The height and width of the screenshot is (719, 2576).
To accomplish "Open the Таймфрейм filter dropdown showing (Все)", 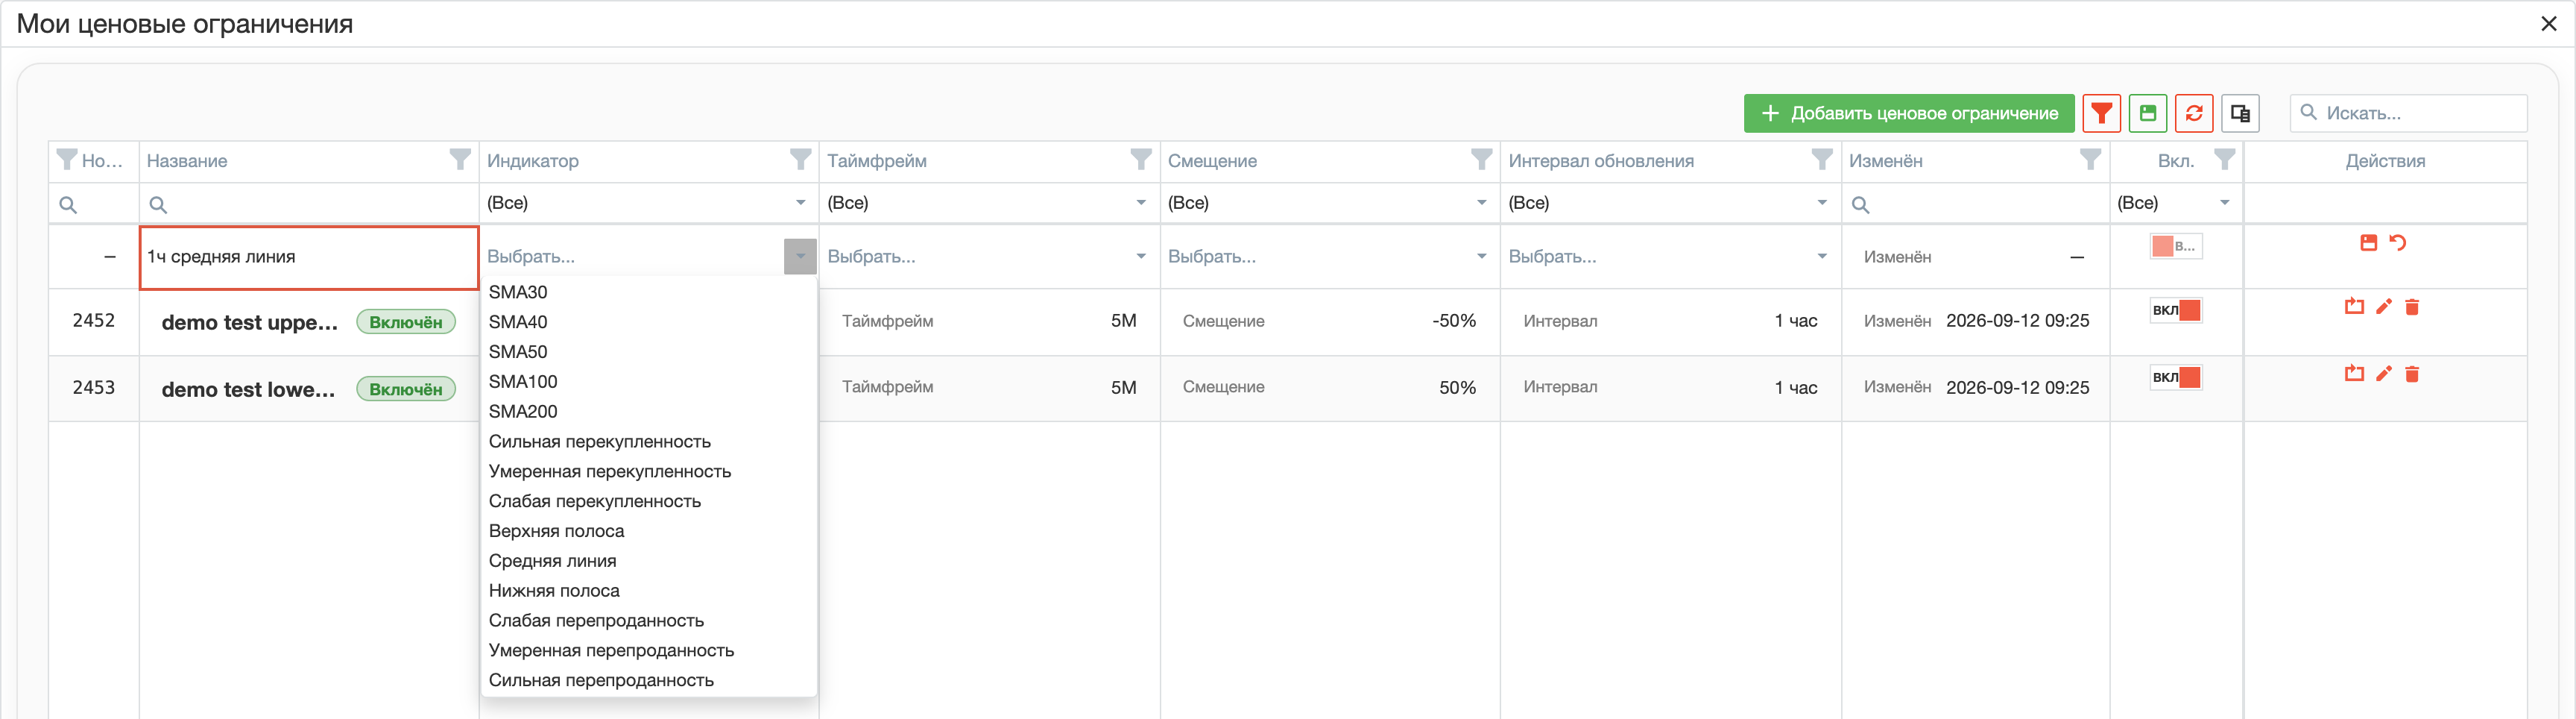I will point(989,203).
